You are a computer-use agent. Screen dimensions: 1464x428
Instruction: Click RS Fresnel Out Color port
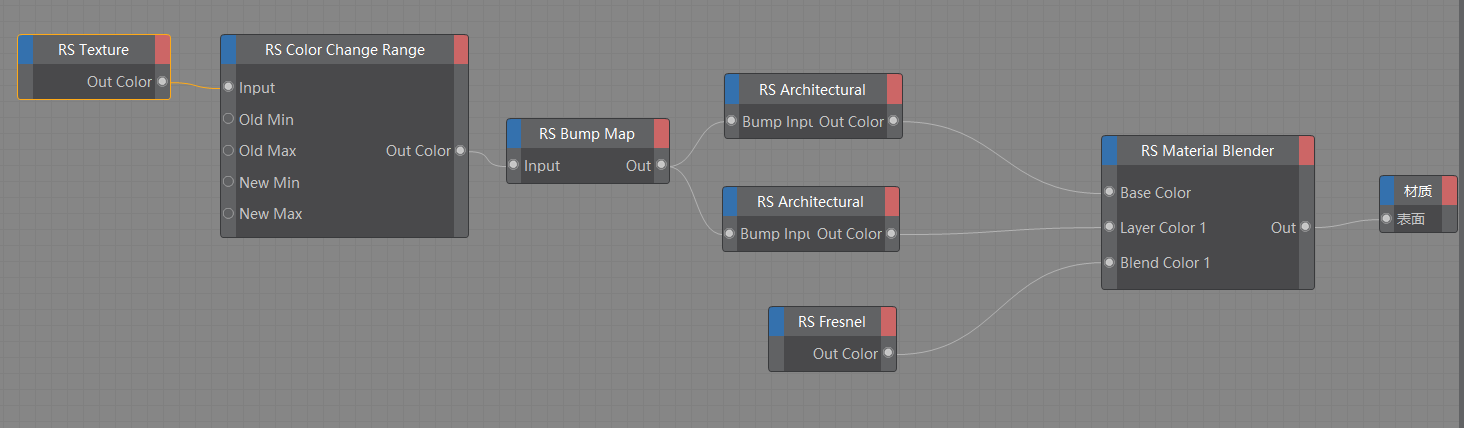(887, 354)
